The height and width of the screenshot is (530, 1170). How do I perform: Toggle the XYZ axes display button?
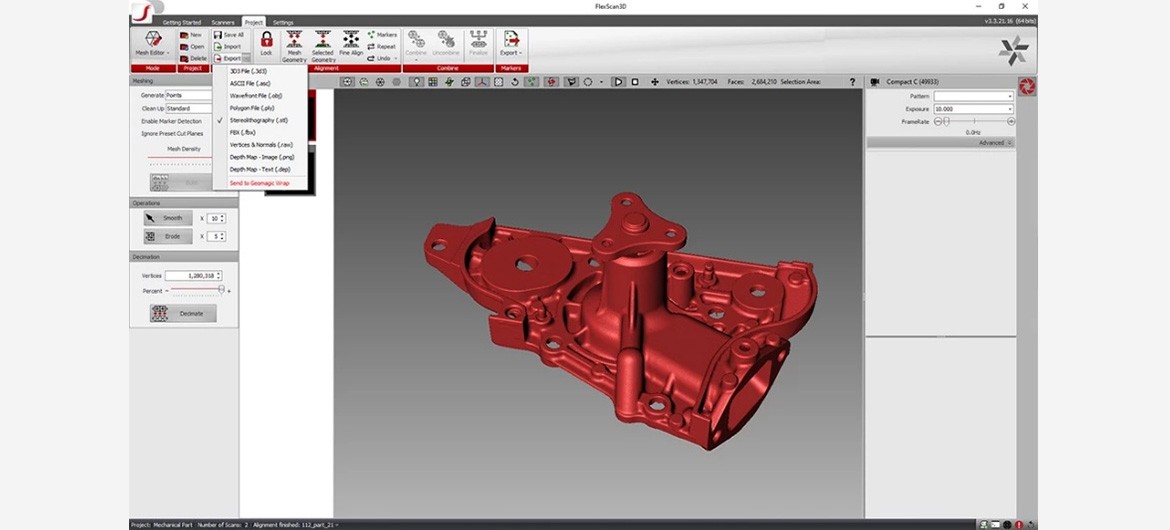click(x=483, y=82)
